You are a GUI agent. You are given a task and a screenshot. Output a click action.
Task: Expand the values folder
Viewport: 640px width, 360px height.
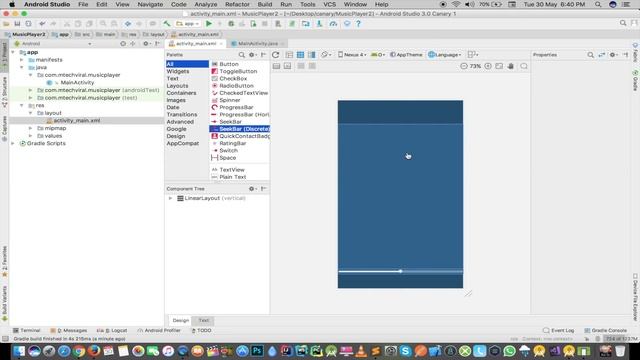[30, 136]
